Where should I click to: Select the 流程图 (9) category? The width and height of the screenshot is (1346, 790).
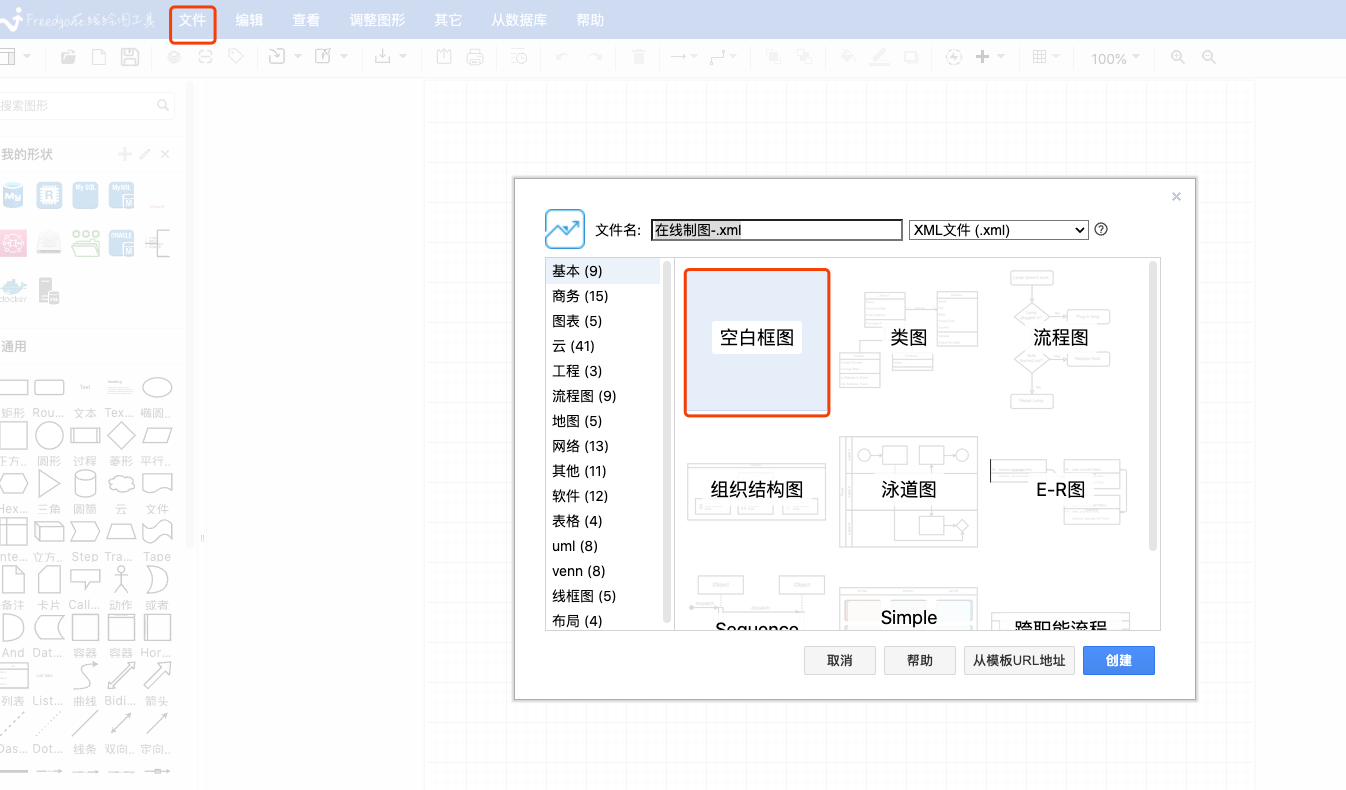click(603, 396)
